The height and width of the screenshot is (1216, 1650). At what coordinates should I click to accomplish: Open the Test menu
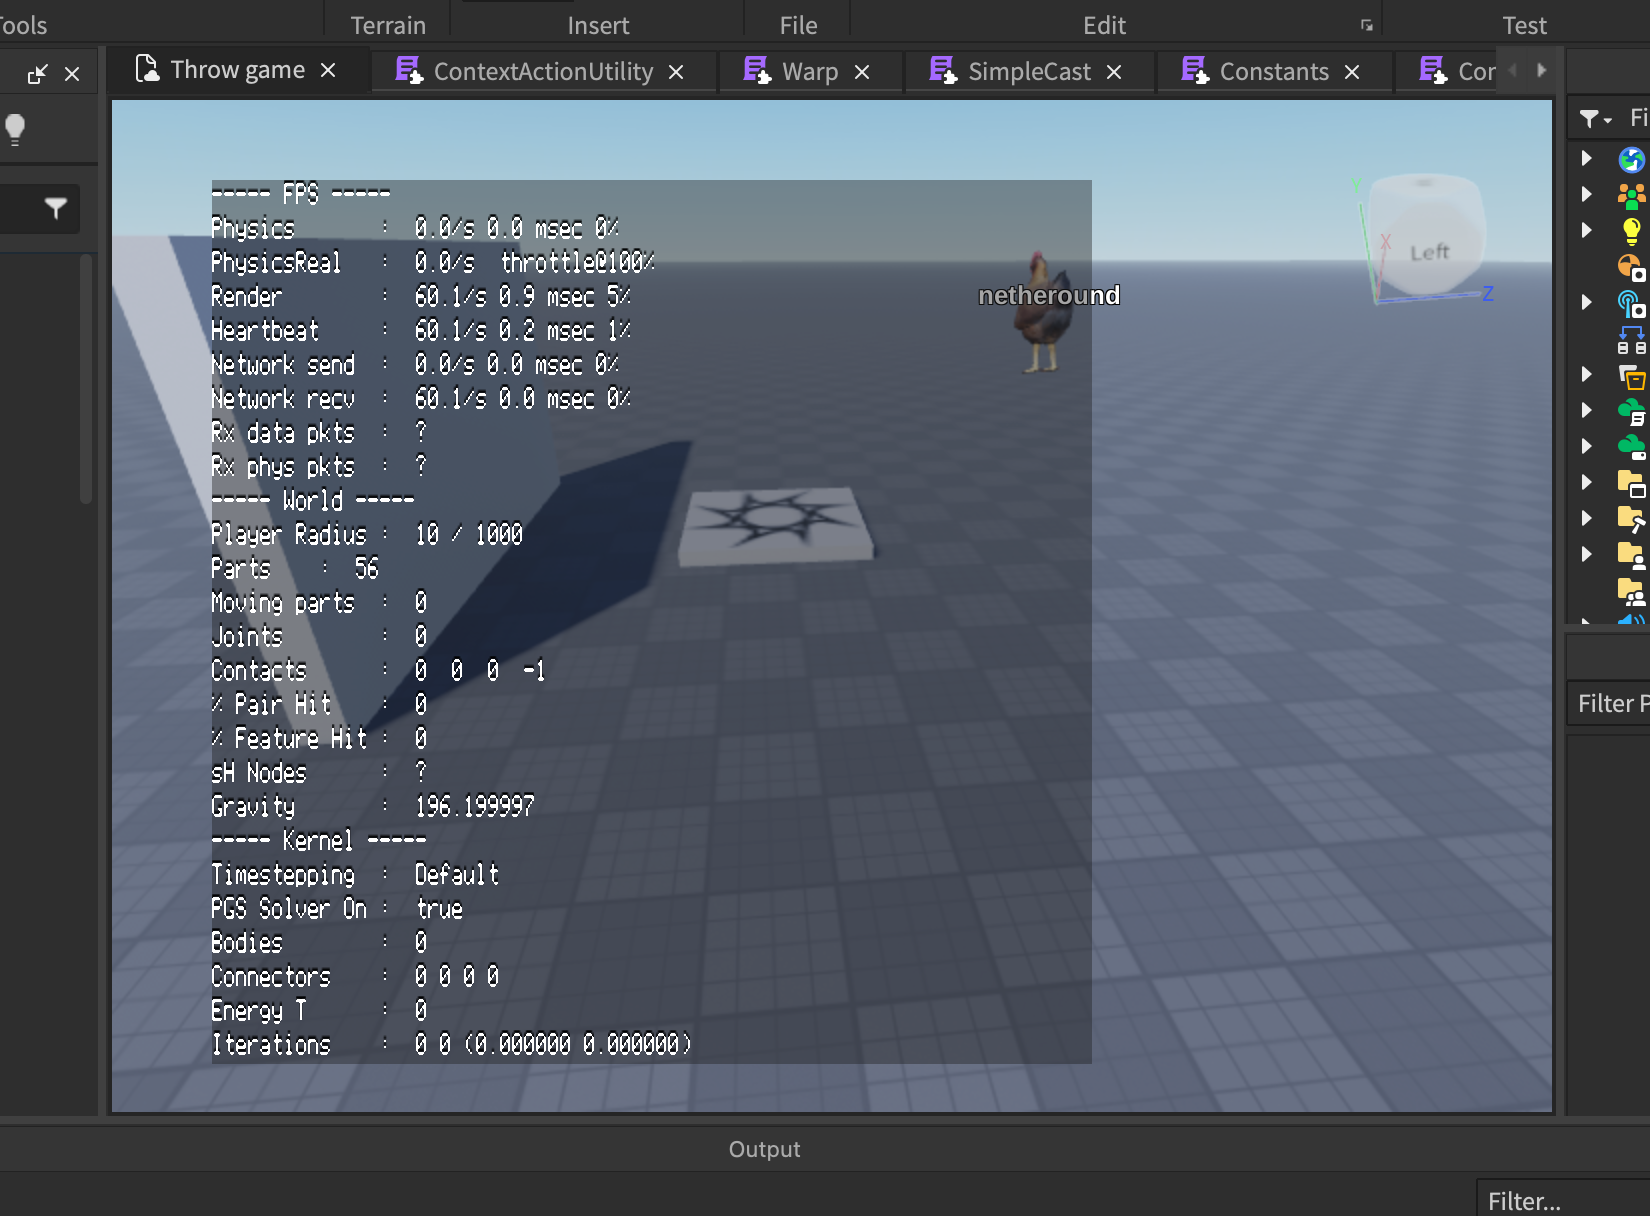1524,25
